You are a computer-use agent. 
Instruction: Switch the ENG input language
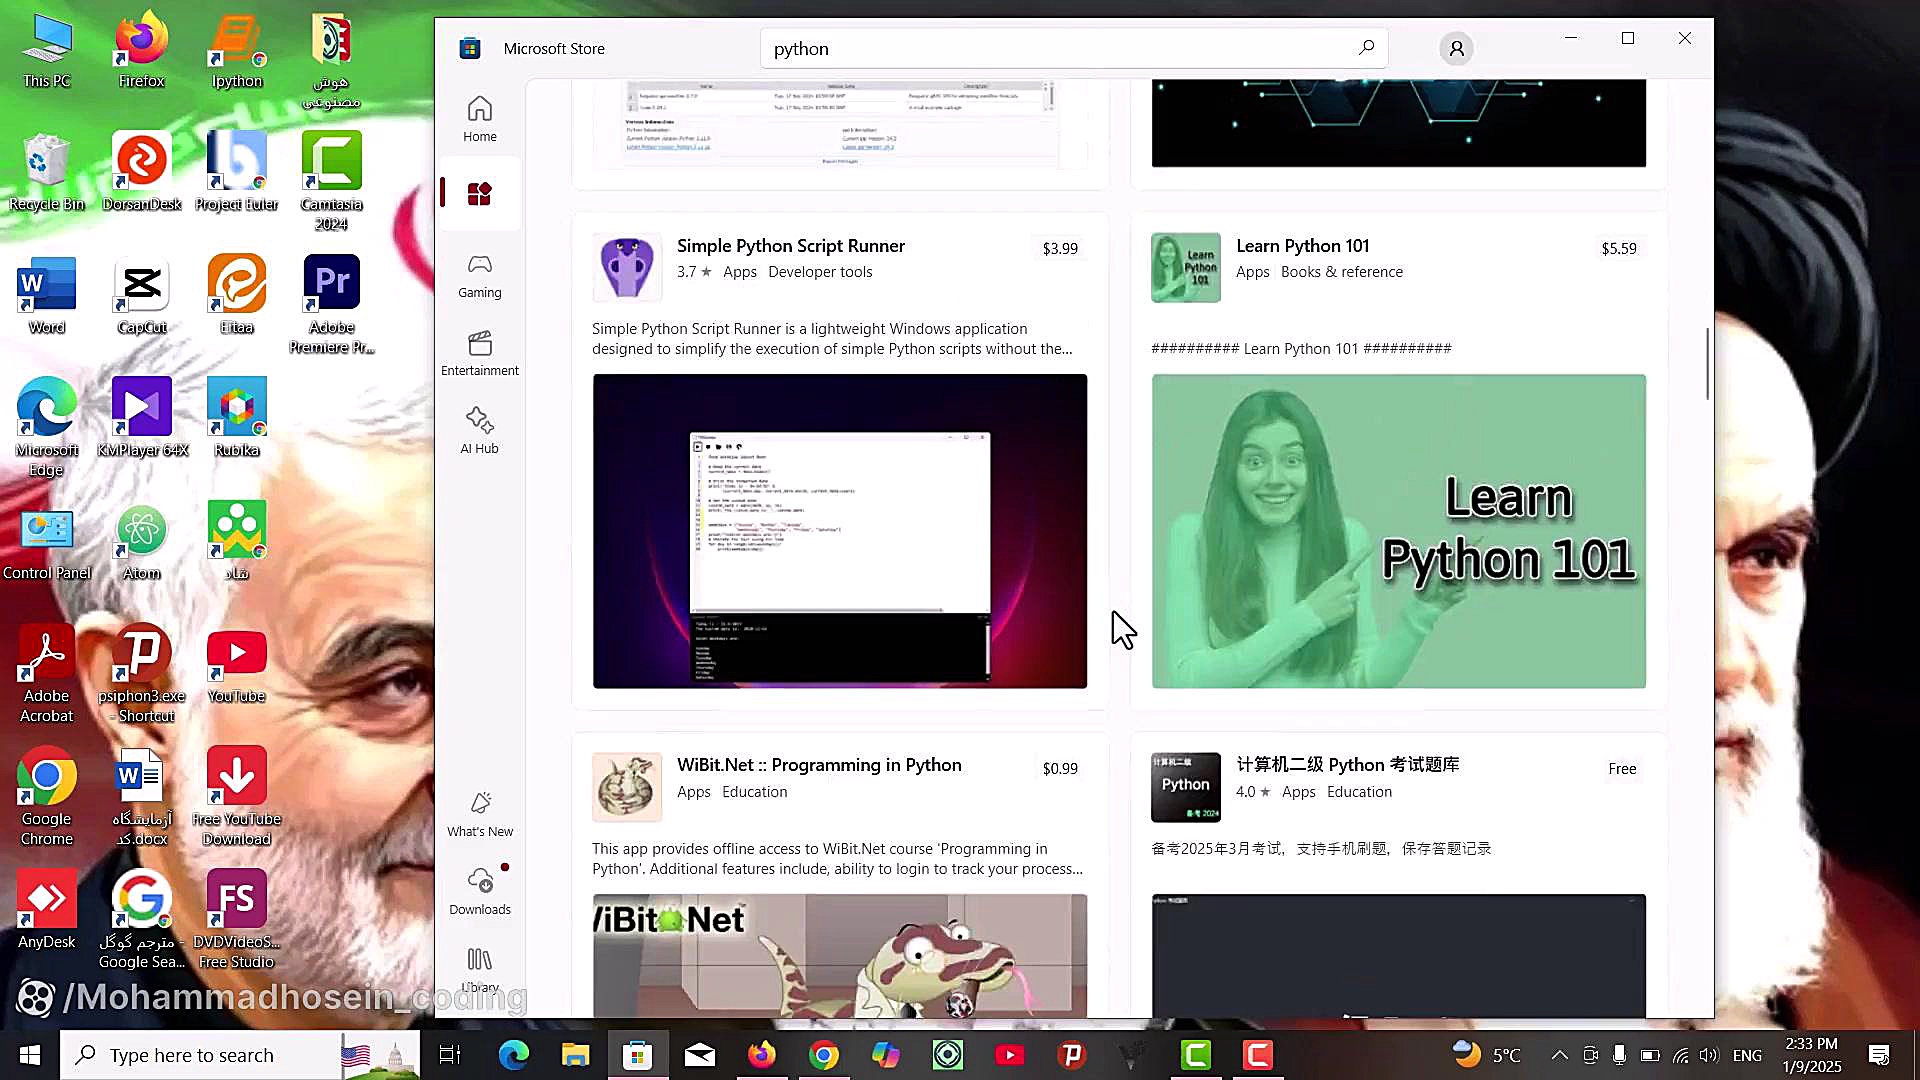[1747, 1055]
